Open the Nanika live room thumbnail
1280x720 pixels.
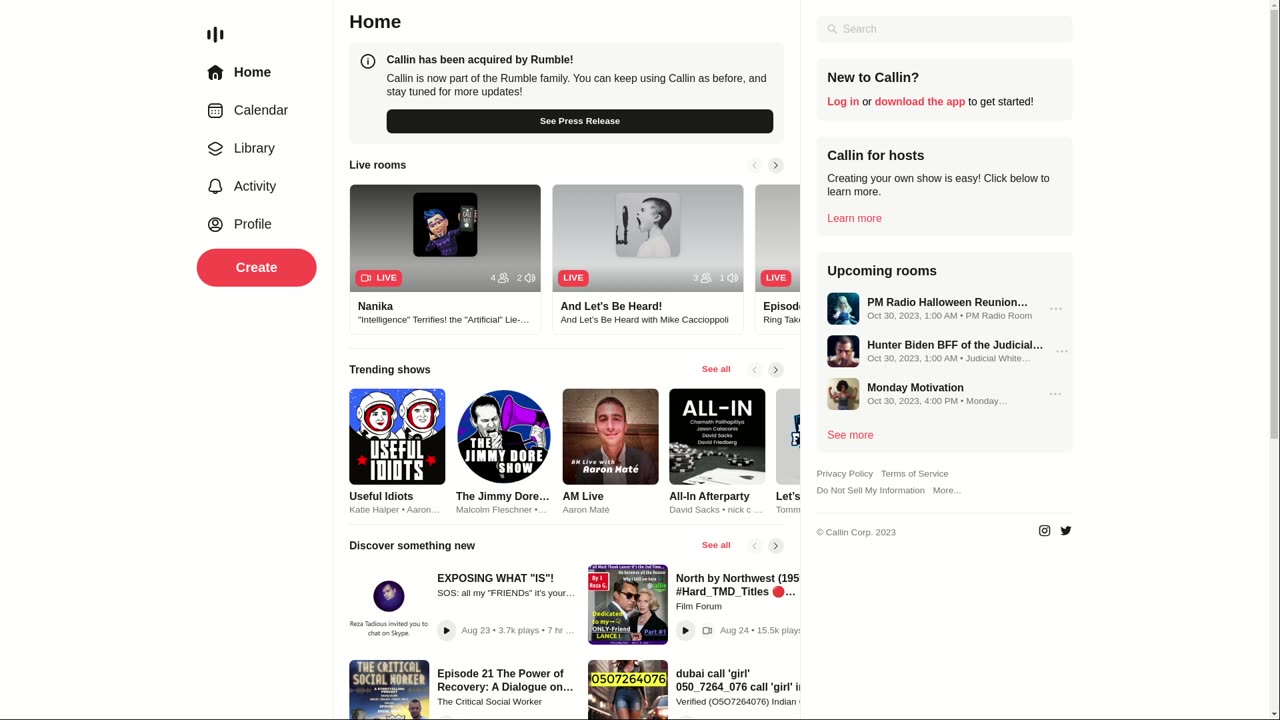tap(445, 238)
